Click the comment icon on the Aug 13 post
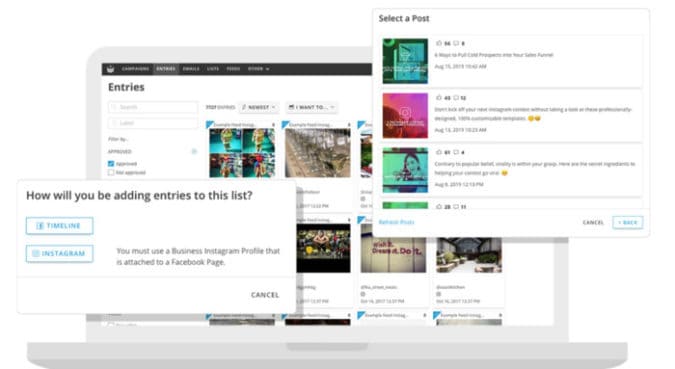The width and height of the screenshot is (675, 369). (x=456, y=98)
